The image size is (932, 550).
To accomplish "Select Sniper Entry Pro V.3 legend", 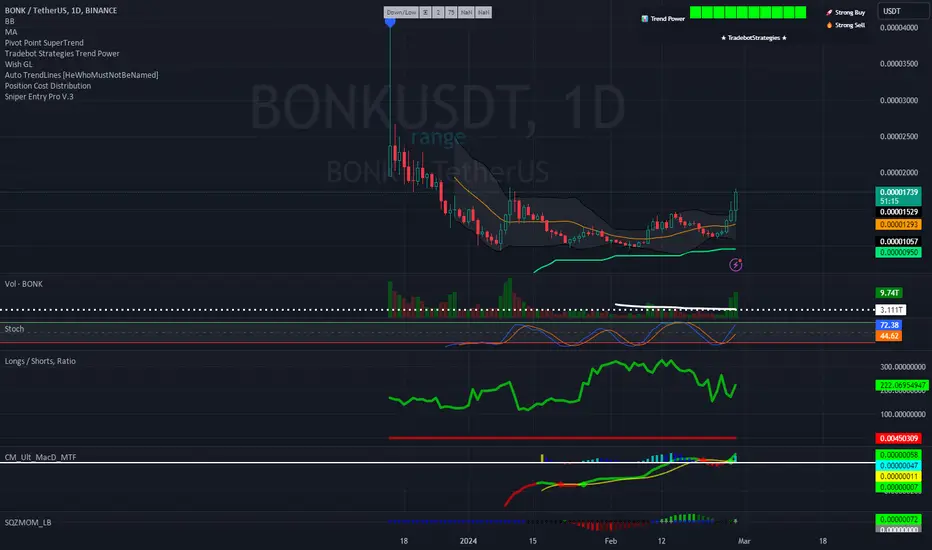I will 39,96.
